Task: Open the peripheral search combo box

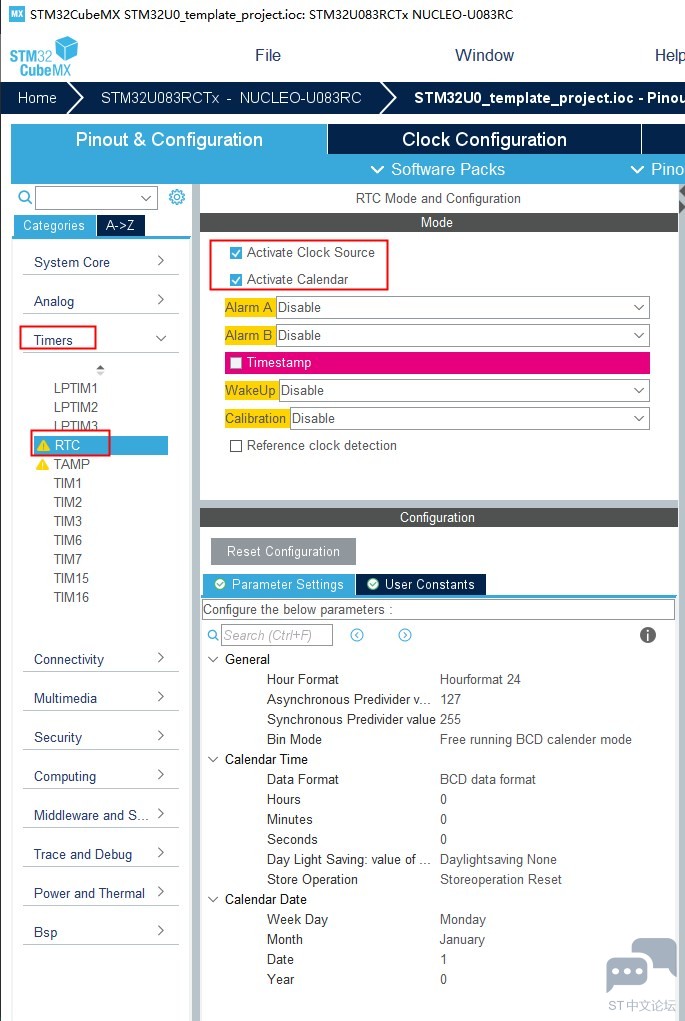Action: click(x=96, y=197)
